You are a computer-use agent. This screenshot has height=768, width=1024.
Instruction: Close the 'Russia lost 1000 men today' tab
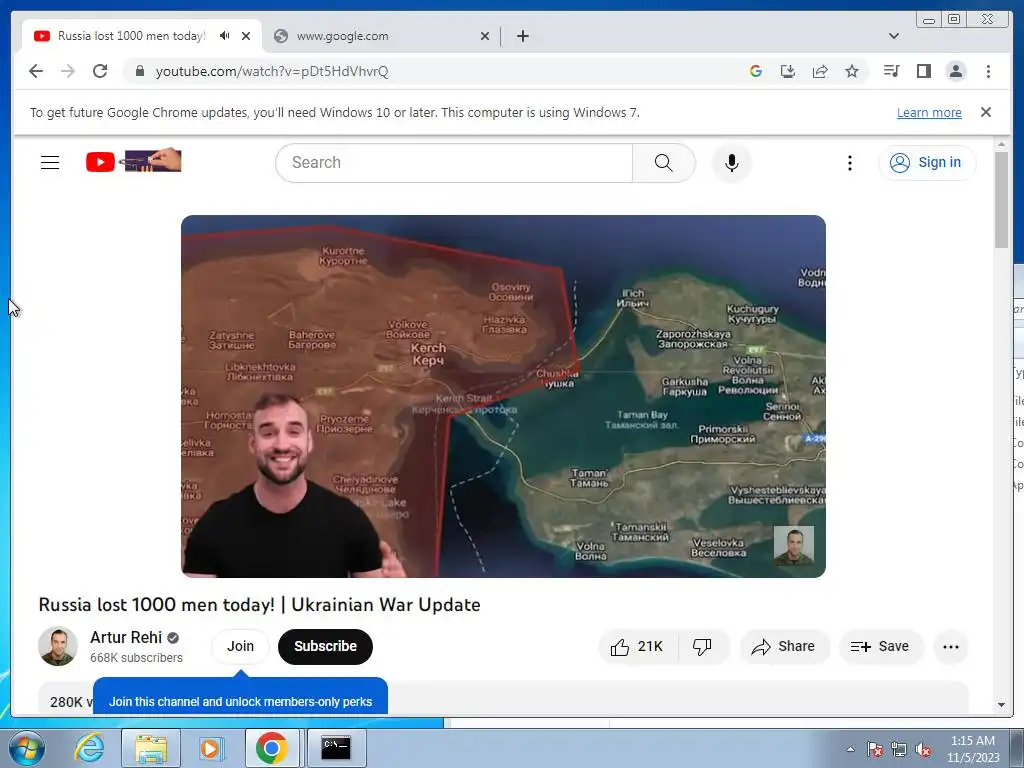(x=246, y=36)
